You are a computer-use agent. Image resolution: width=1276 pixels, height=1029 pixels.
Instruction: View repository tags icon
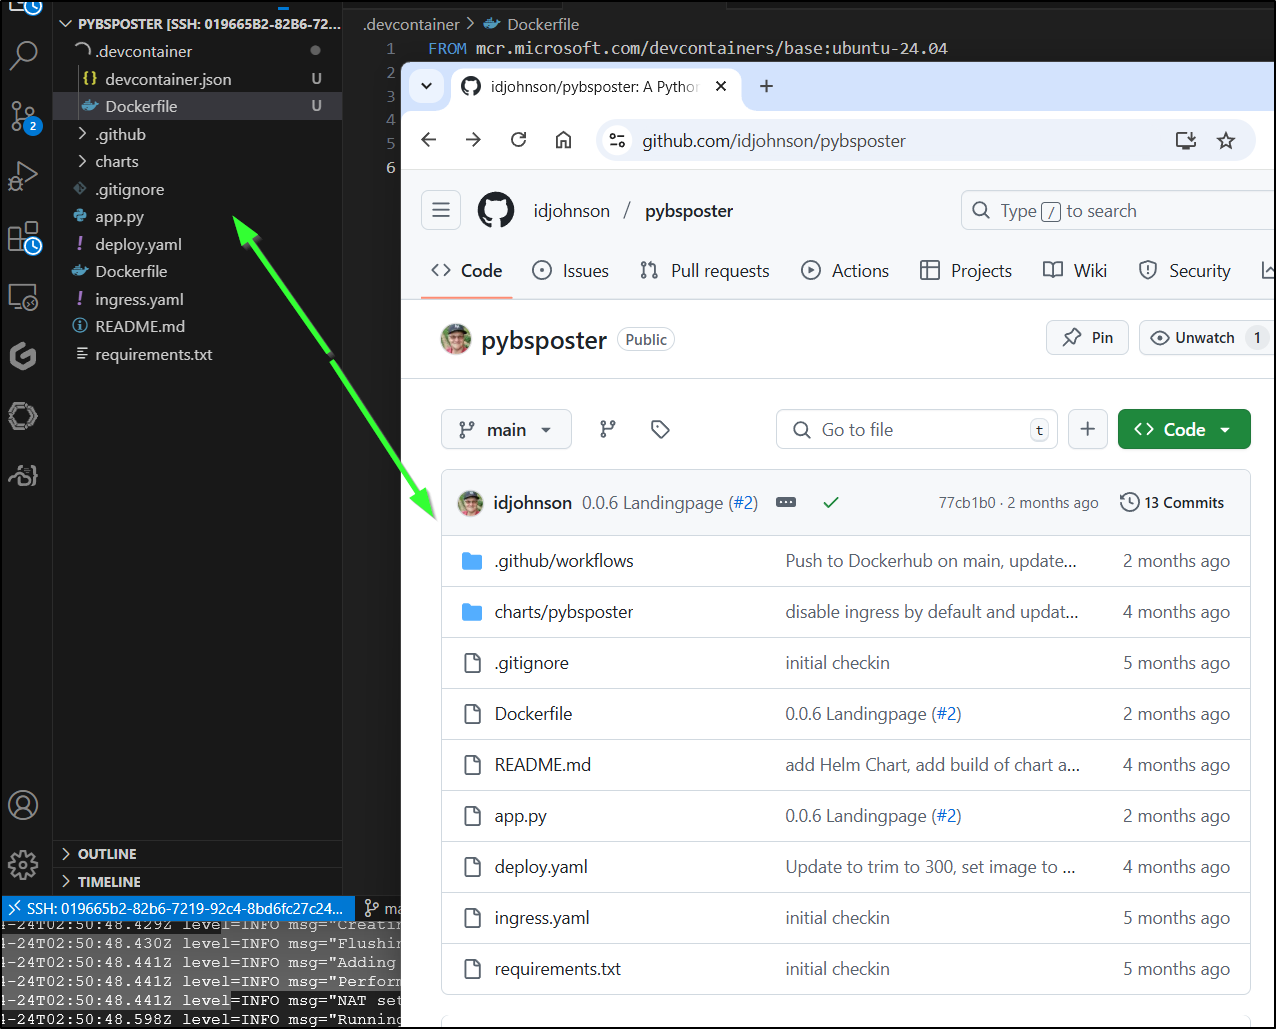(660, 429)
